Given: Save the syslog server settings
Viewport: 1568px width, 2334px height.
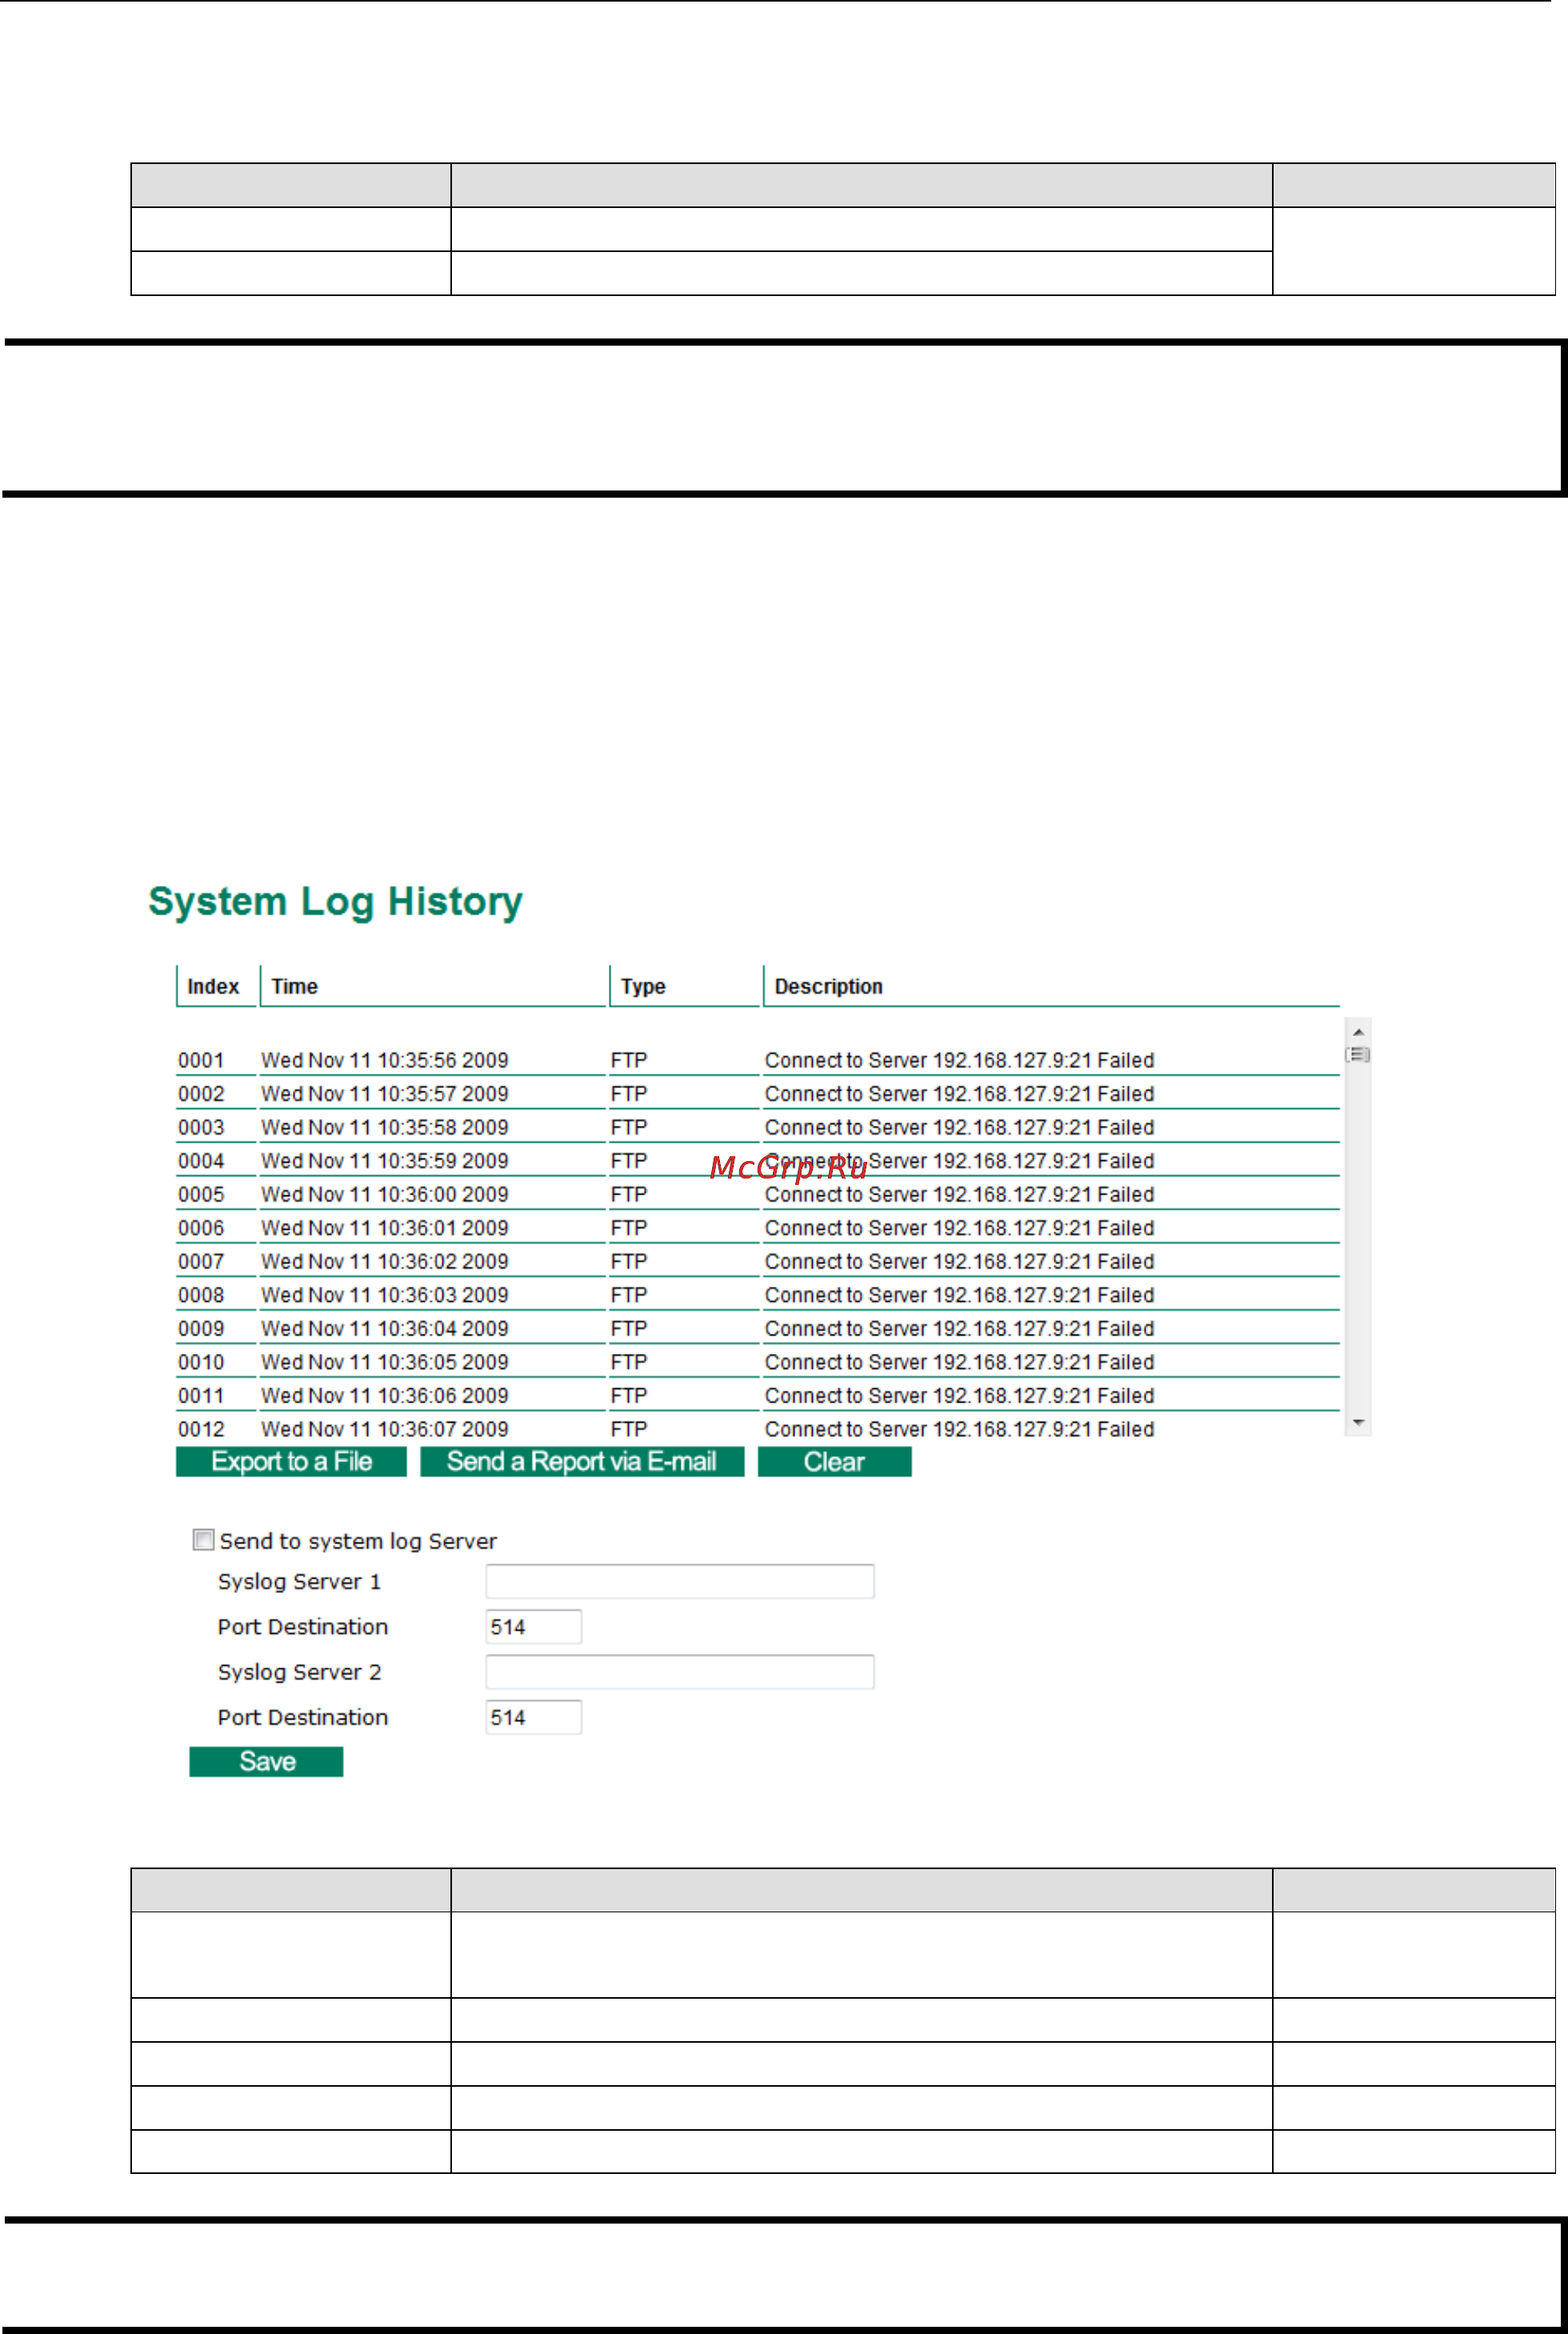Looking at the screenshot, I should pyautogui.click(x=266, y=1761).
